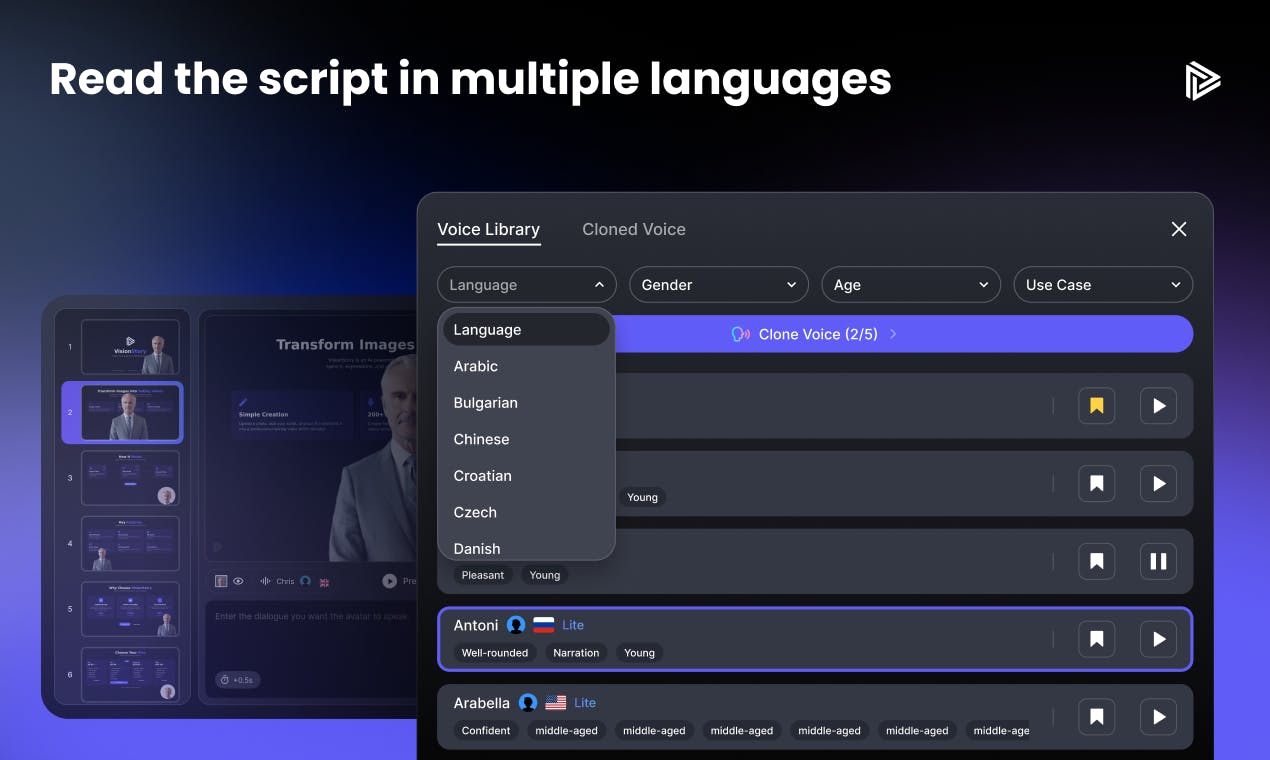Expand the Age filter dropdown

point(911,285)
